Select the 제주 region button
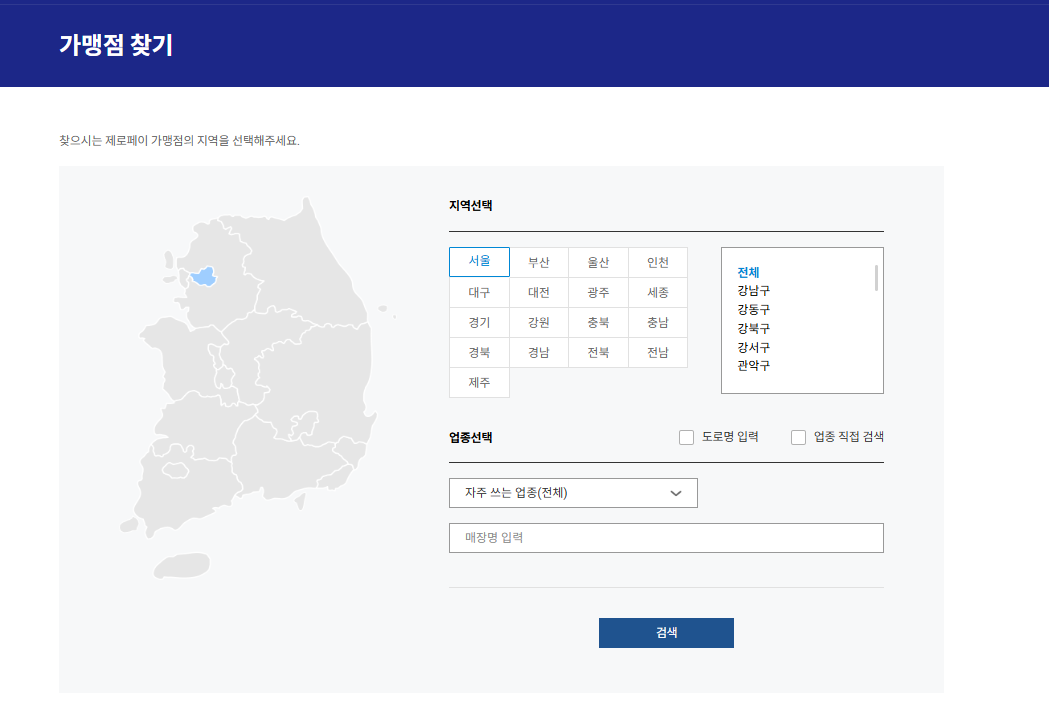Image resolution: width=1049 pixels, height=716 pixels. pos(479,383)
